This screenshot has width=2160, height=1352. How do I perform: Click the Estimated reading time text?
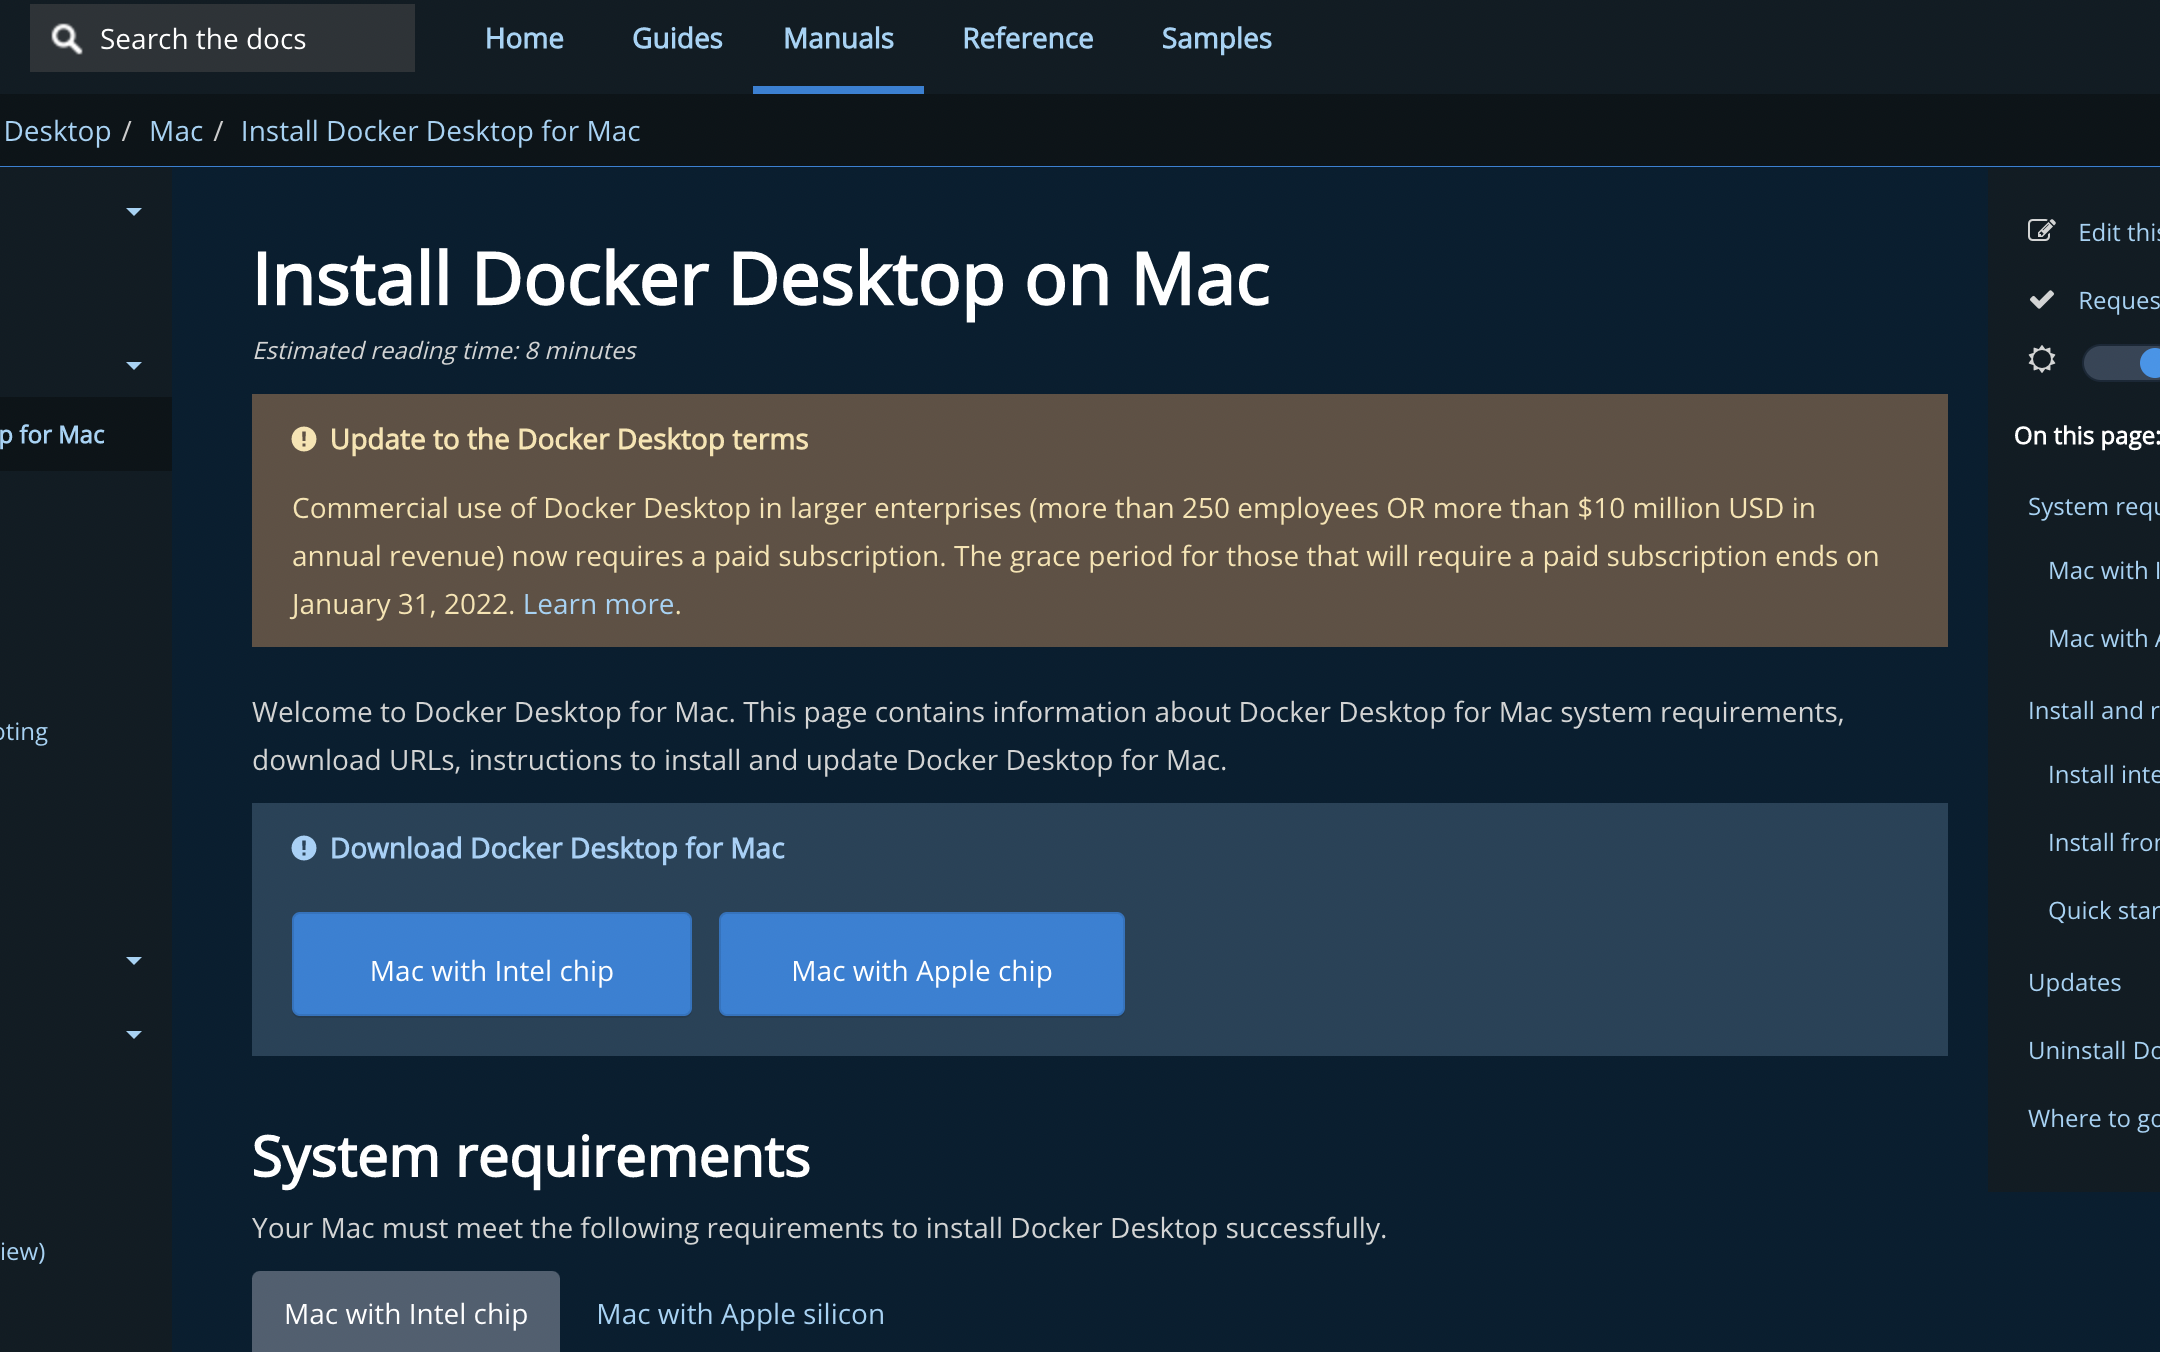pyautogui.click(x=444, y=350)
